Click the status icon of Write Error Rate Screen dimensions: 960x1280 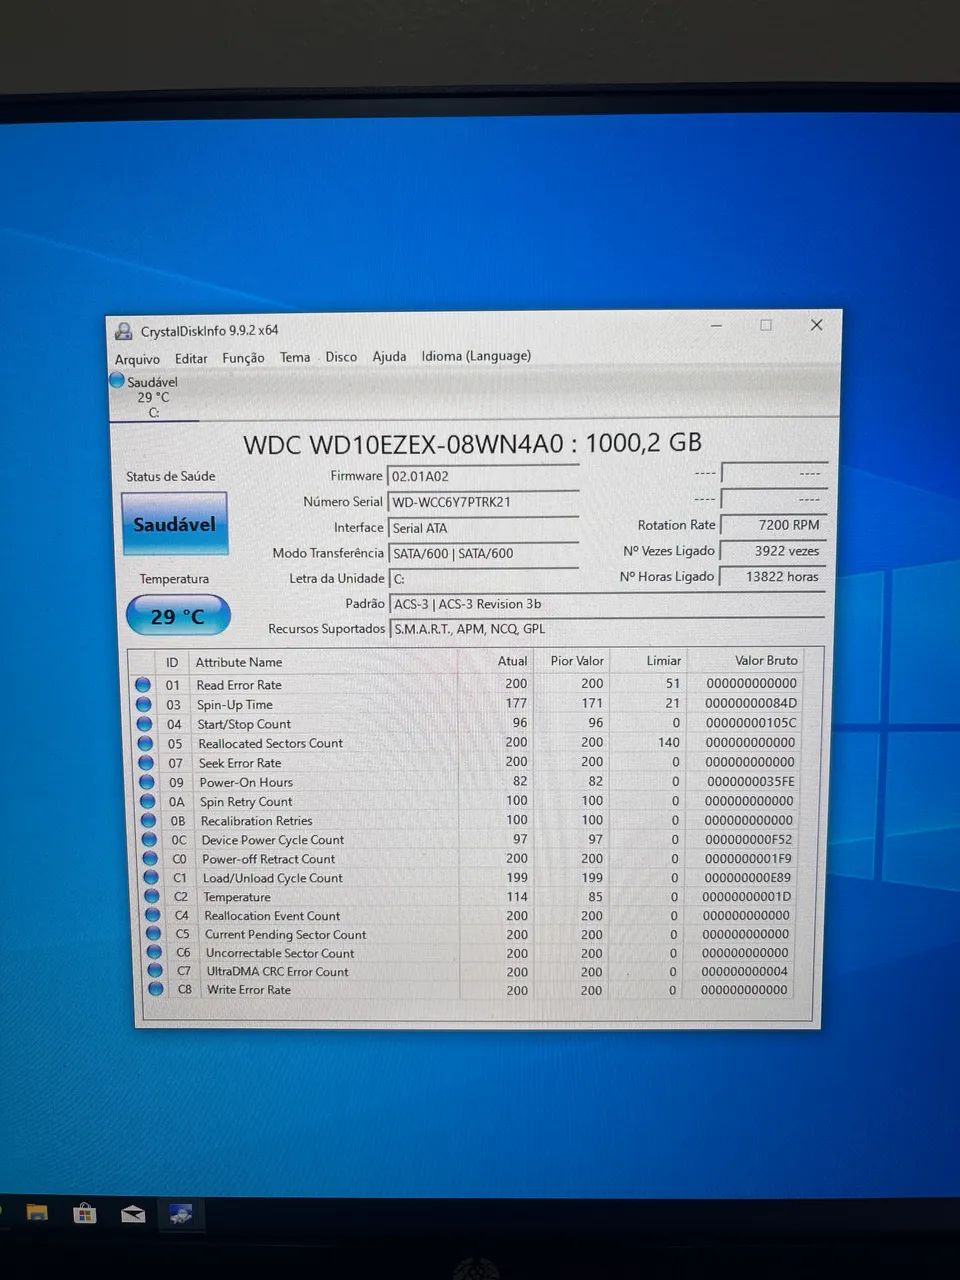tap(156, 990)
